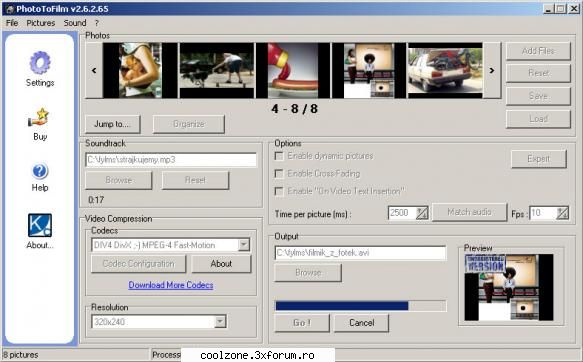
Task: Click the Save button
Action: click(x=538, y=96)
